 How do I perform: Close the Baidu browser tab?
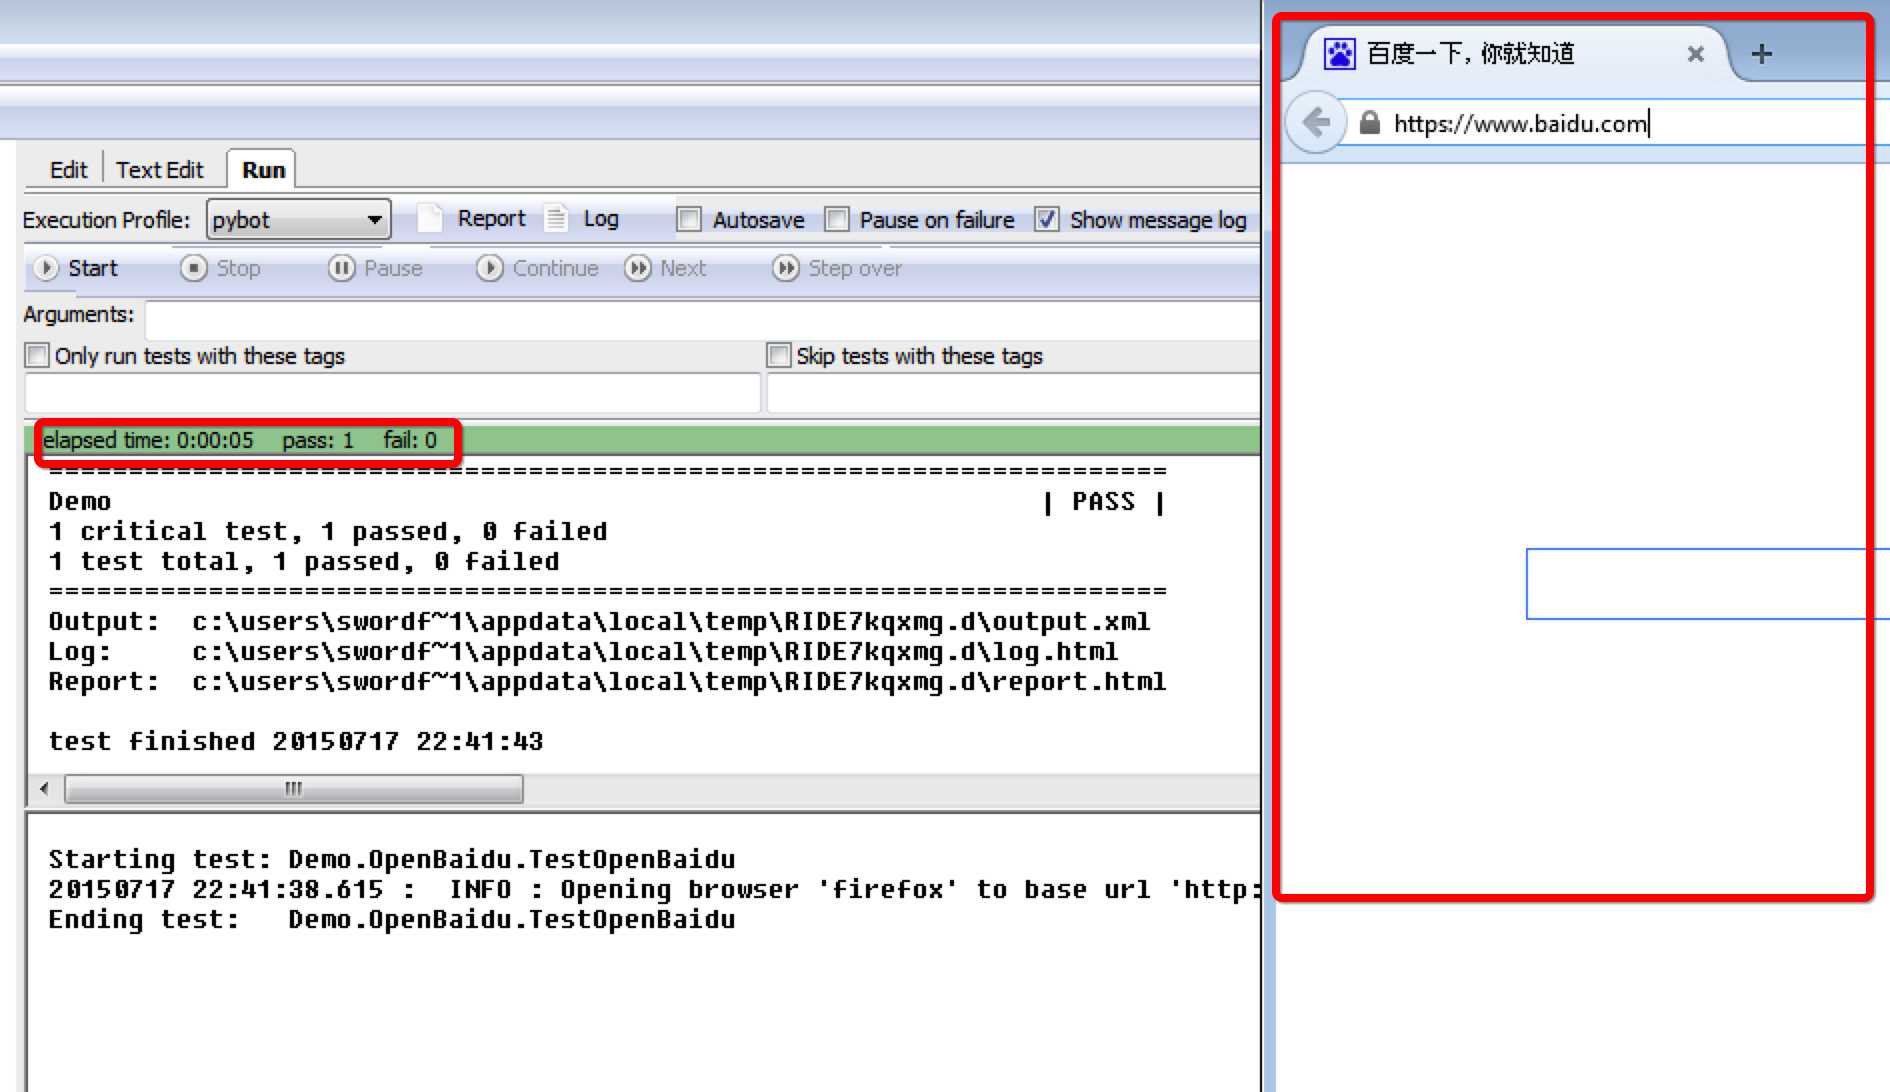1695,54
